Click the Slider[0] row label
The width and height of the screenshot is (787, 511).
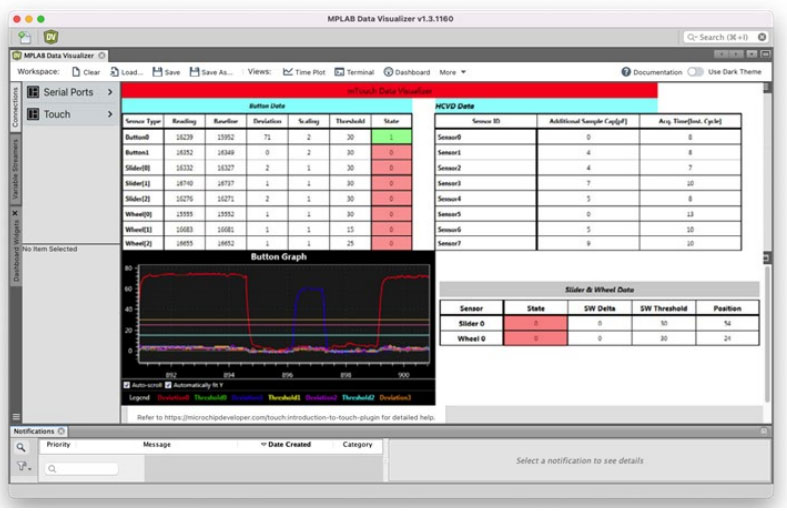[138, 168]
